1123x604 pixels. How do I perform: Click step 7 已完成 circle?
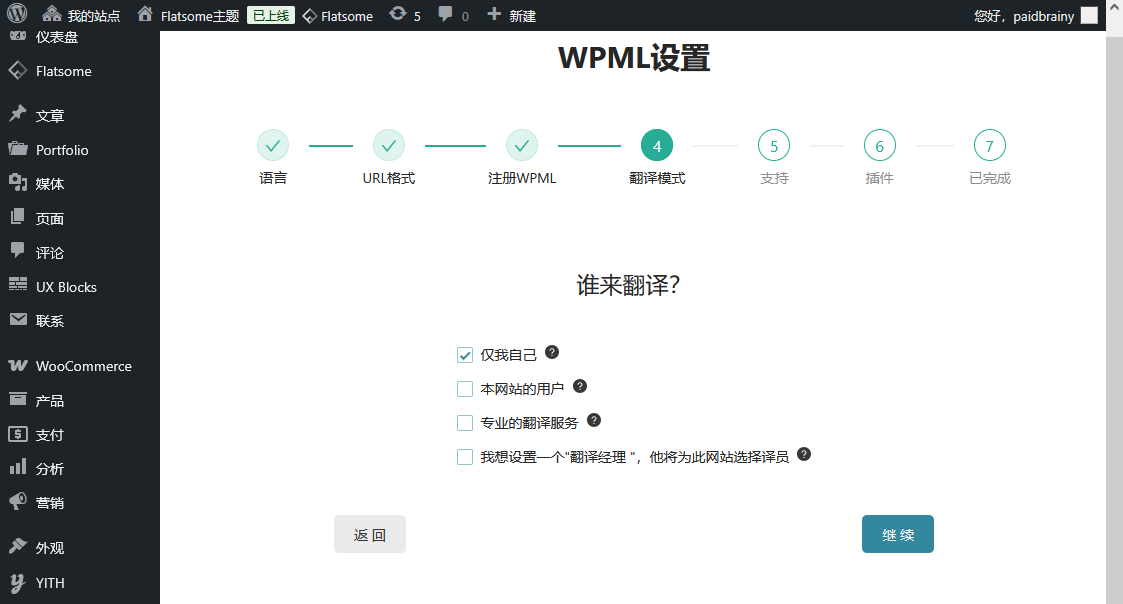click(990, 145)
